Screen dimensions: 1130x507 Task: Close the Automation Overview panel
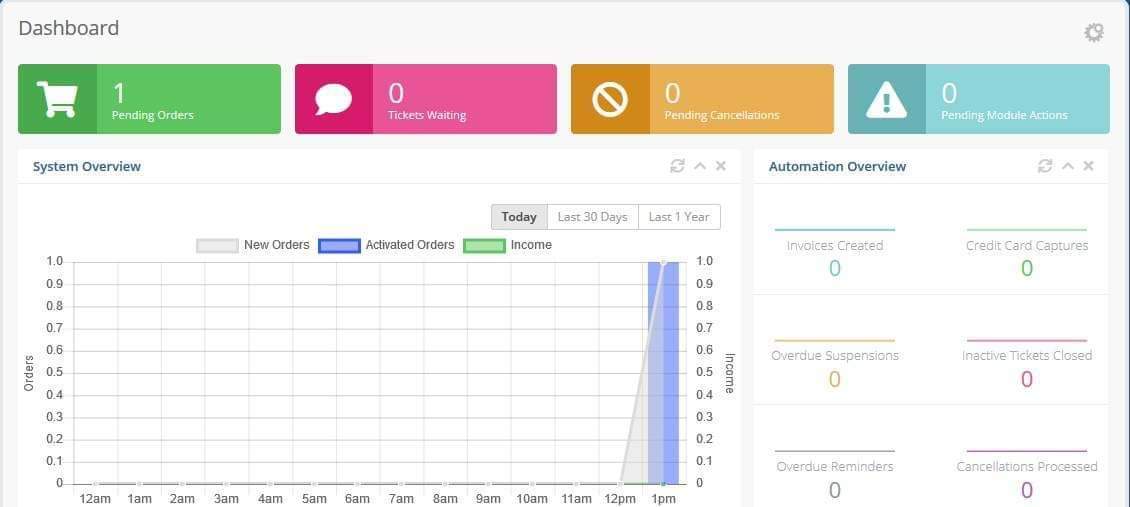pos(1088,166)
